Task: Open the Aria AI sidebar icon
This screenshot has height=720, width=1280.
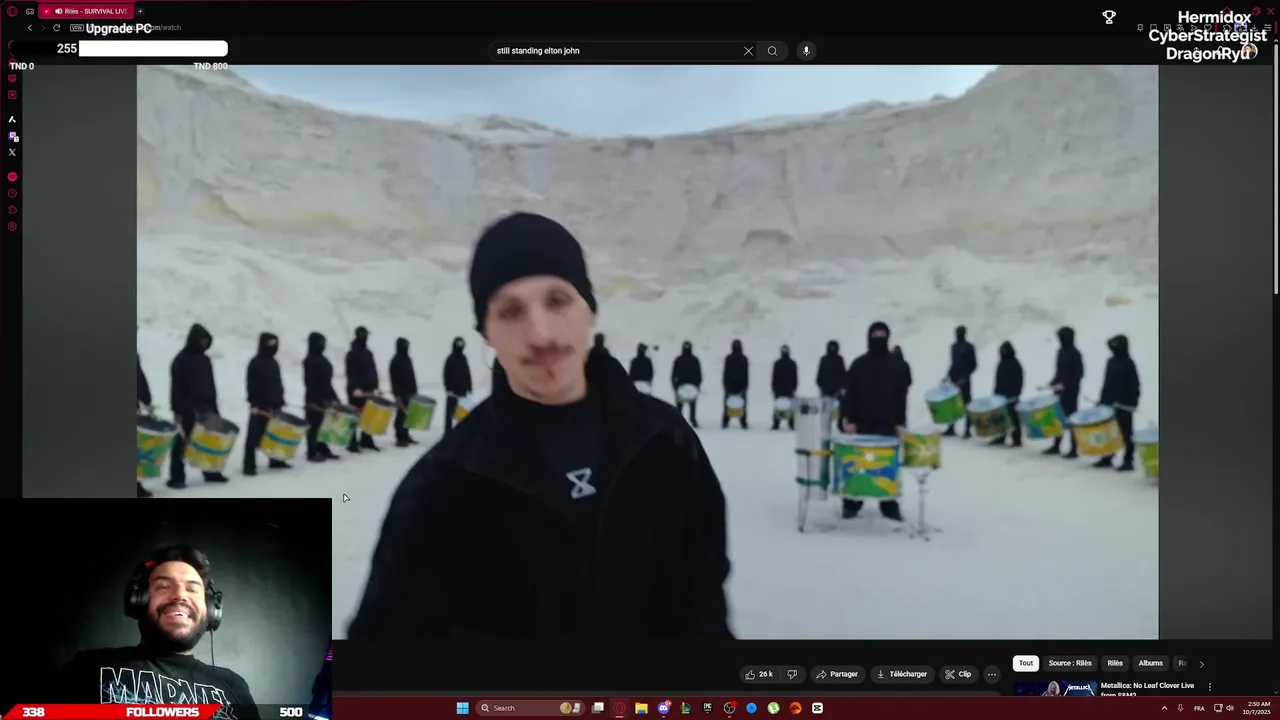Action: 12,119
